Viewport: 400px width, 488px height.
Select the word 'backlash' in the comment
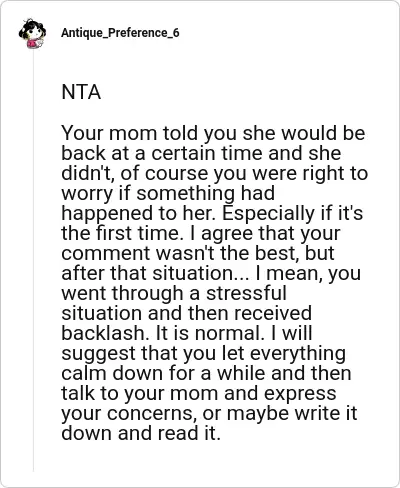pos(102,333)
